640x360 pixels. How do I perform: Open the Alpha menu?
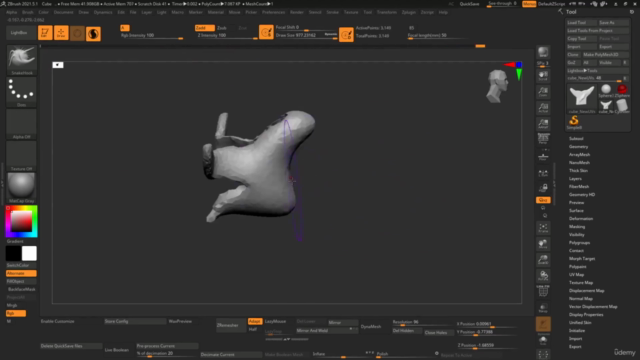click(11, 12)
